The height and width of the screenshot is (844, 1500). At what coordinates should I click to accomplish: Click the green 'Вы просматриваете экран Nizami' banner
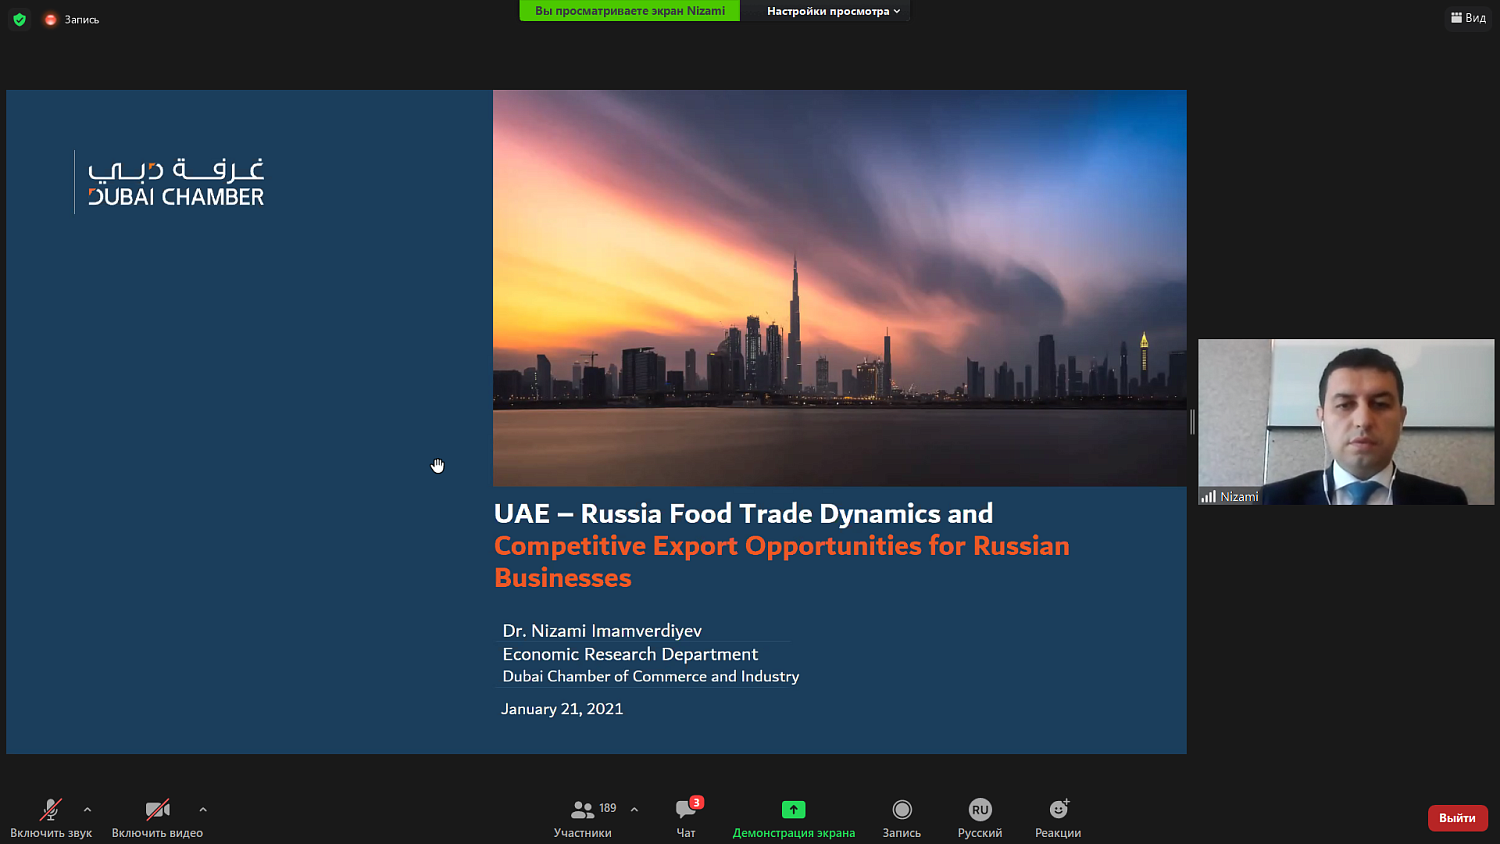tap(630, 11)
